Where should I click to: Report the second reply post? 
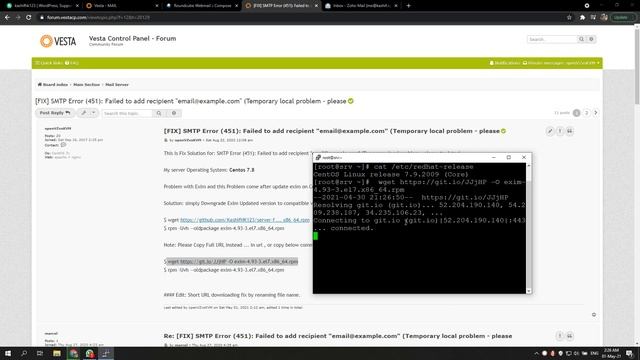[x=560, y=336]
